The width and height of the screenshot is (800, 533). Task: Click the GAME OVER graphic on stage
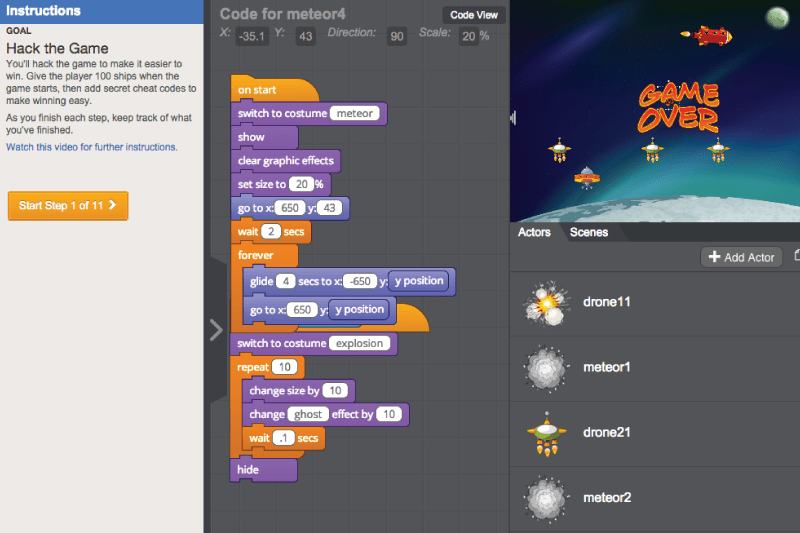[x=678, y=108]
